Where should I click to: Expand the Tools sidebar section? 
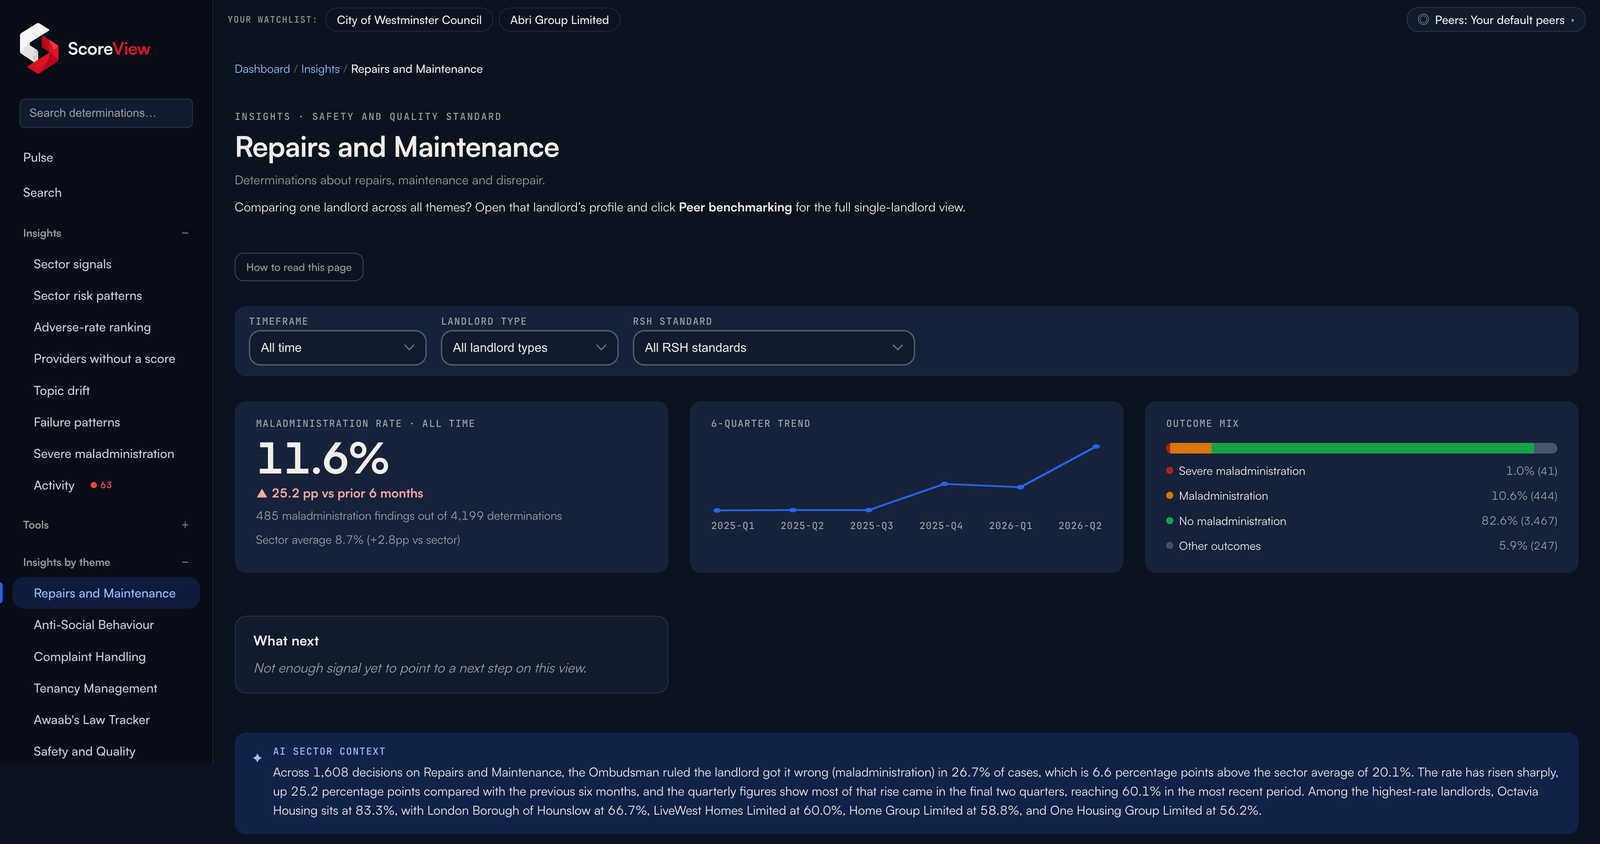[x=185, y=525]
